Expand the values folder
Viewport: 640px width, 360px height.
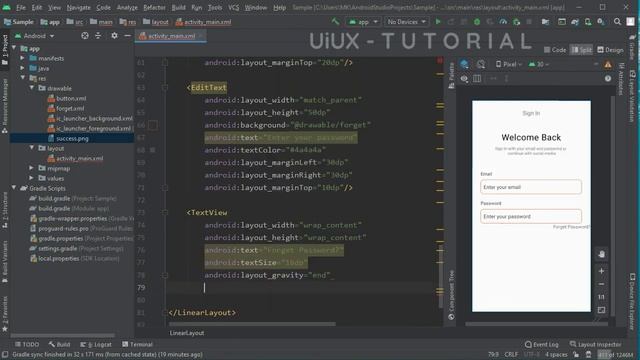click(31, 178)
